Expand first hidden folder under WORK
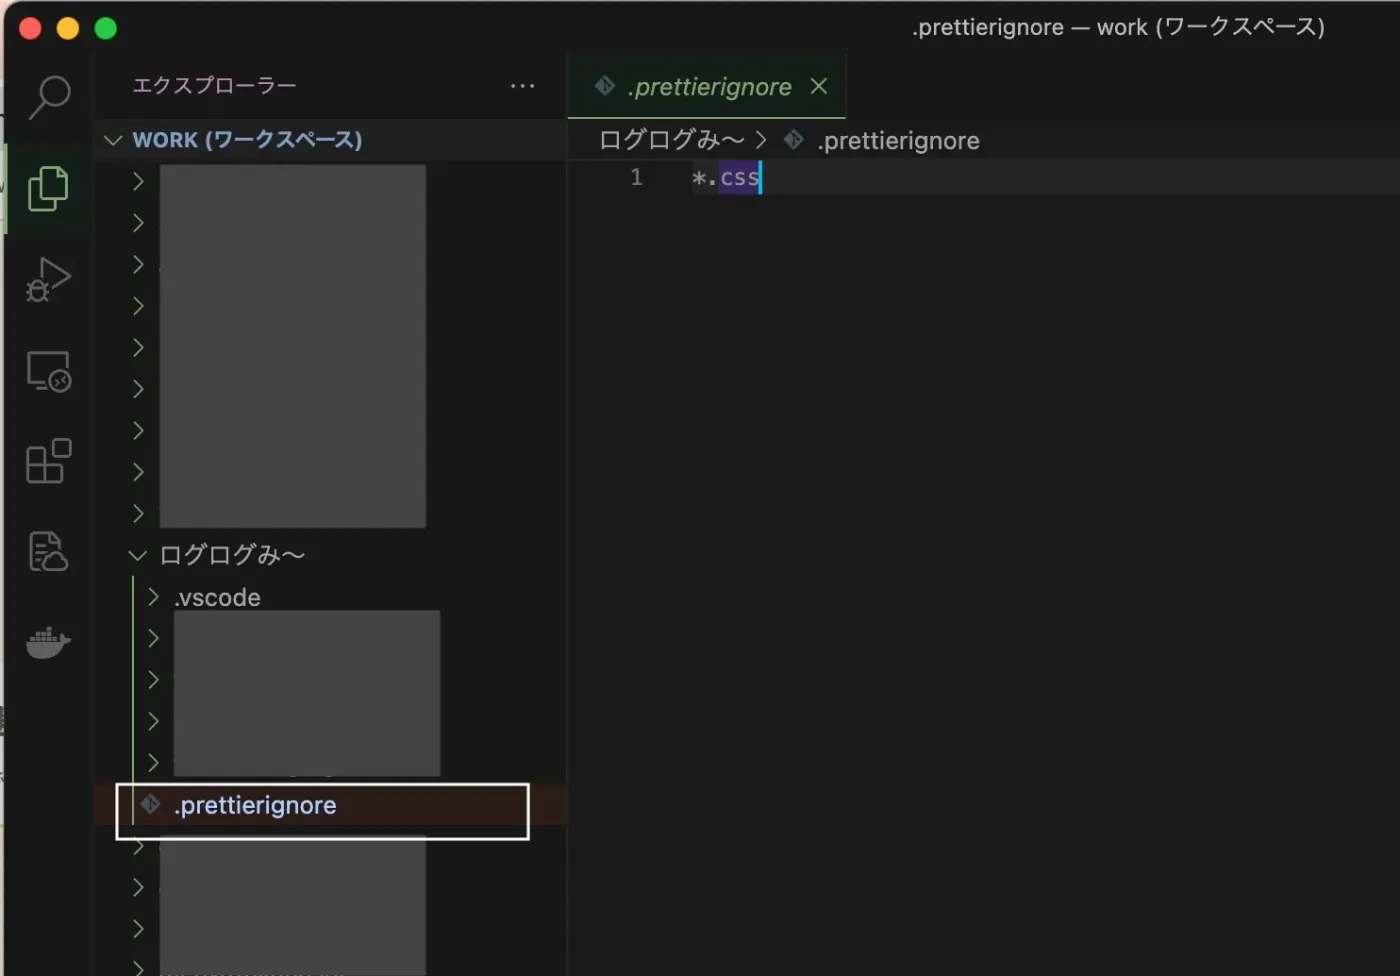The height and width of the screenshot is (976, 1400). (x=139, y=181)
